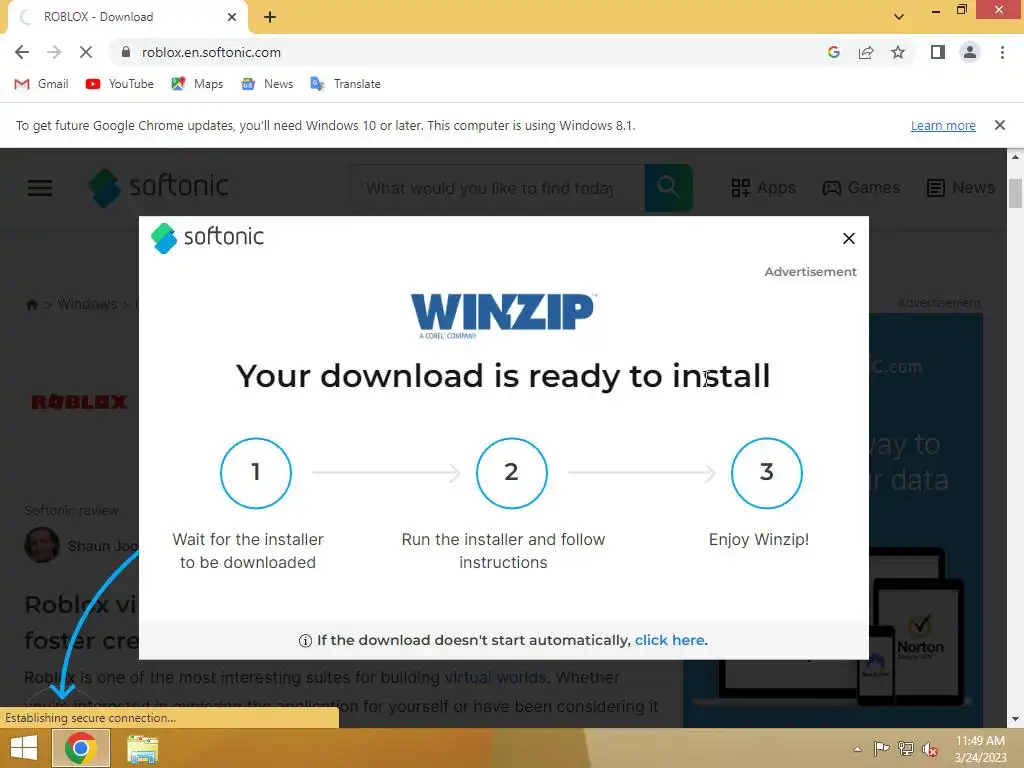Select the ROBLOX - Download tab
The height and width of the screenshot is (768, 1024).
coord(127,17)
